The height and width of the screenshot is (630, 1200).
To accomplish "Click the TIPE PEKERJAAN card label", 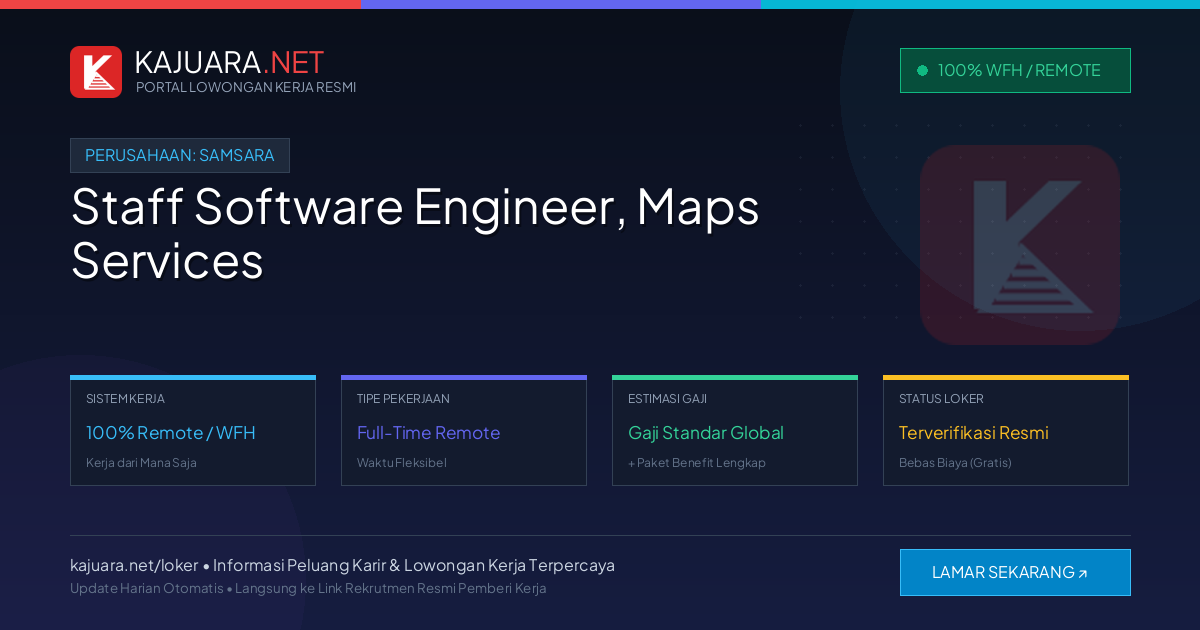I will (x=403, y=399).
